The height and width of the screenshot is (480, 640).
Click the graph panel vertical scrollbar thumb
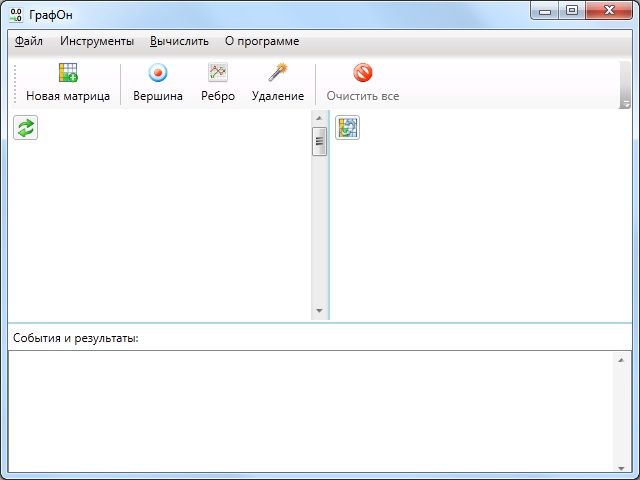coord(319,141)
